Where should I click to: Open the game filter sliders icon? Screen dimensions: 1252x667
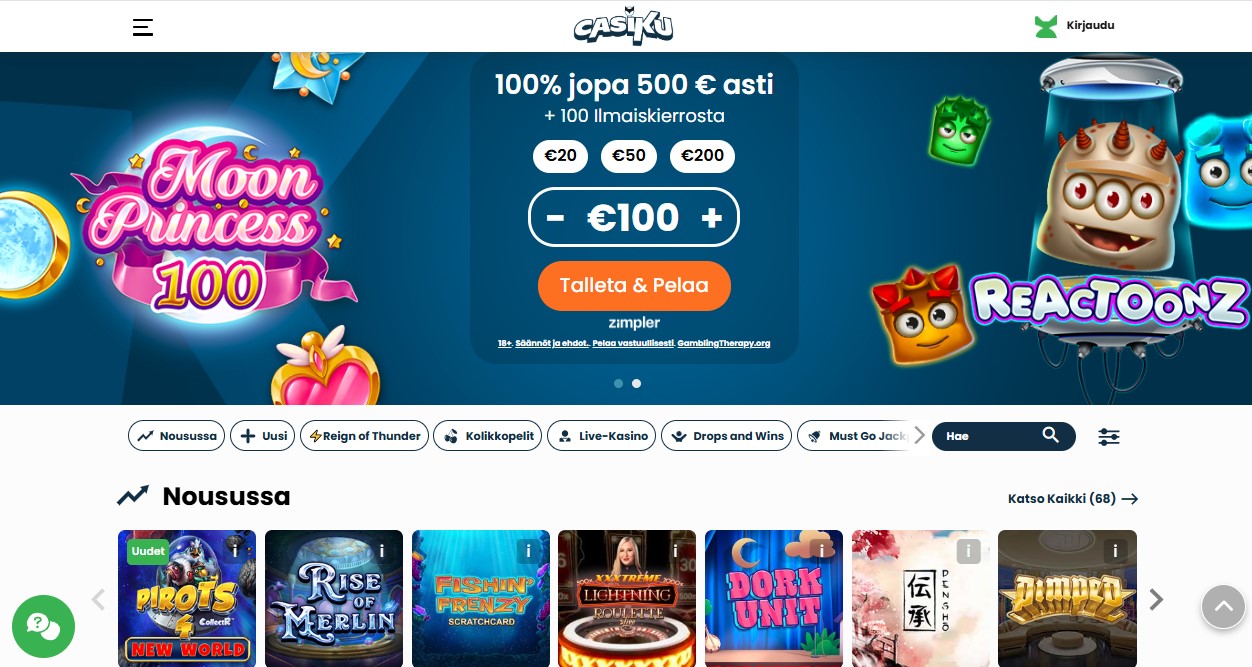tap(1109, 437)
